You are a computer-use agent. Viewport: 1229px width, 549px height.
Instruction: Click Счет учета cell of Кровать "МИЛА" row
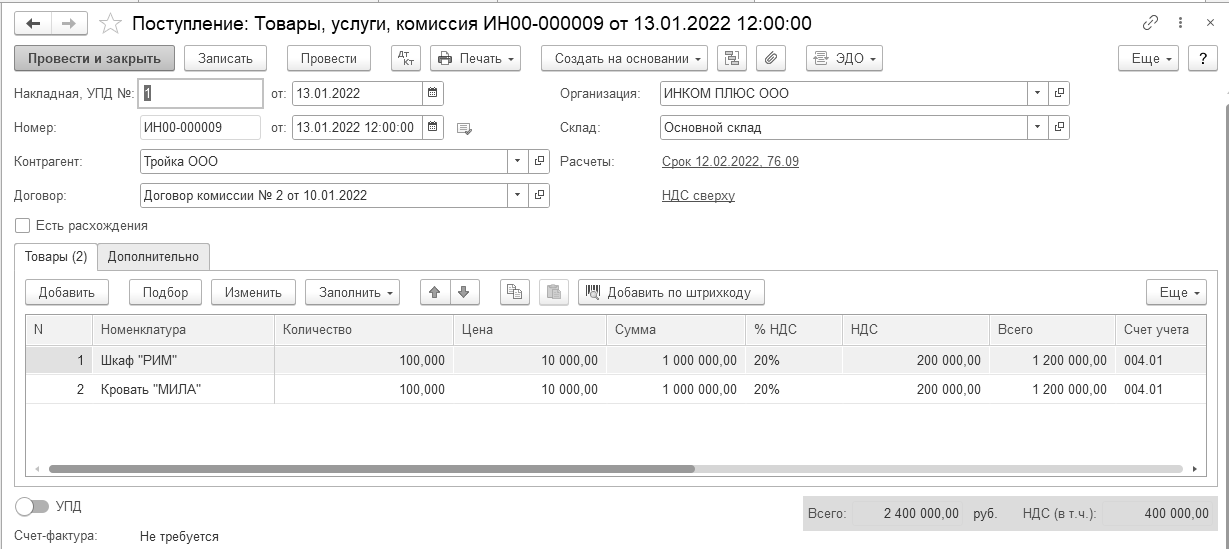(x=1159, y=389)
